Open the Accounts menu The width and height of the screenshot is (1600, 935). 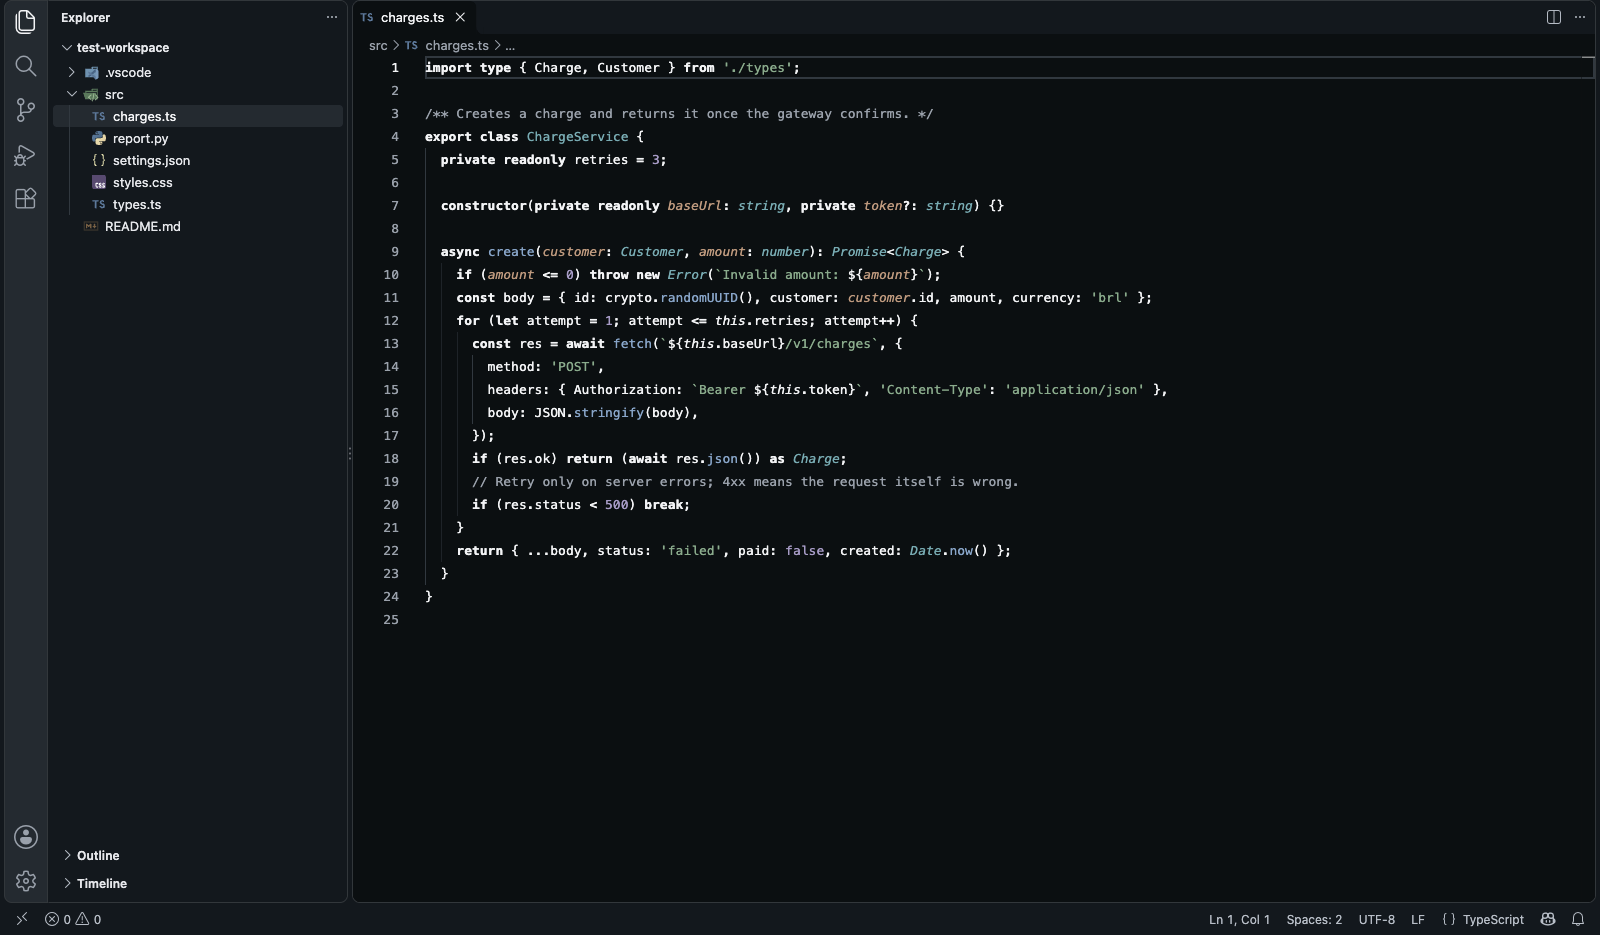(26, 837)
